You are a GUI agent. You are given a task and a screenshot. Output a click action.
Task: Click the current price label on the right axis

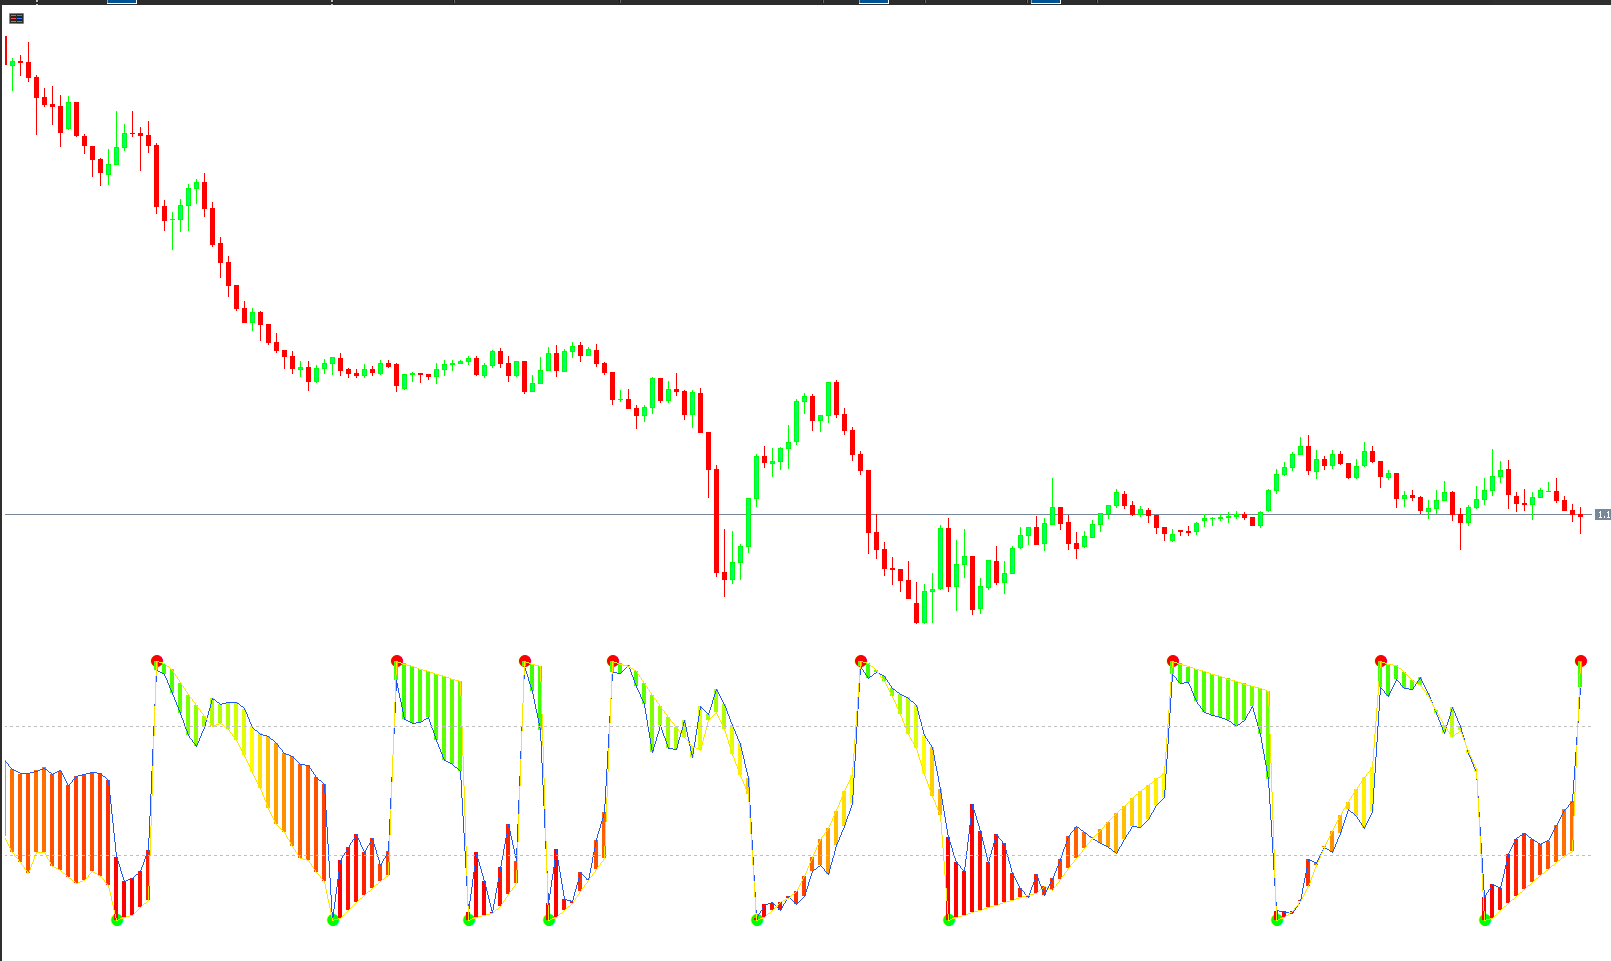(1602, 514)
